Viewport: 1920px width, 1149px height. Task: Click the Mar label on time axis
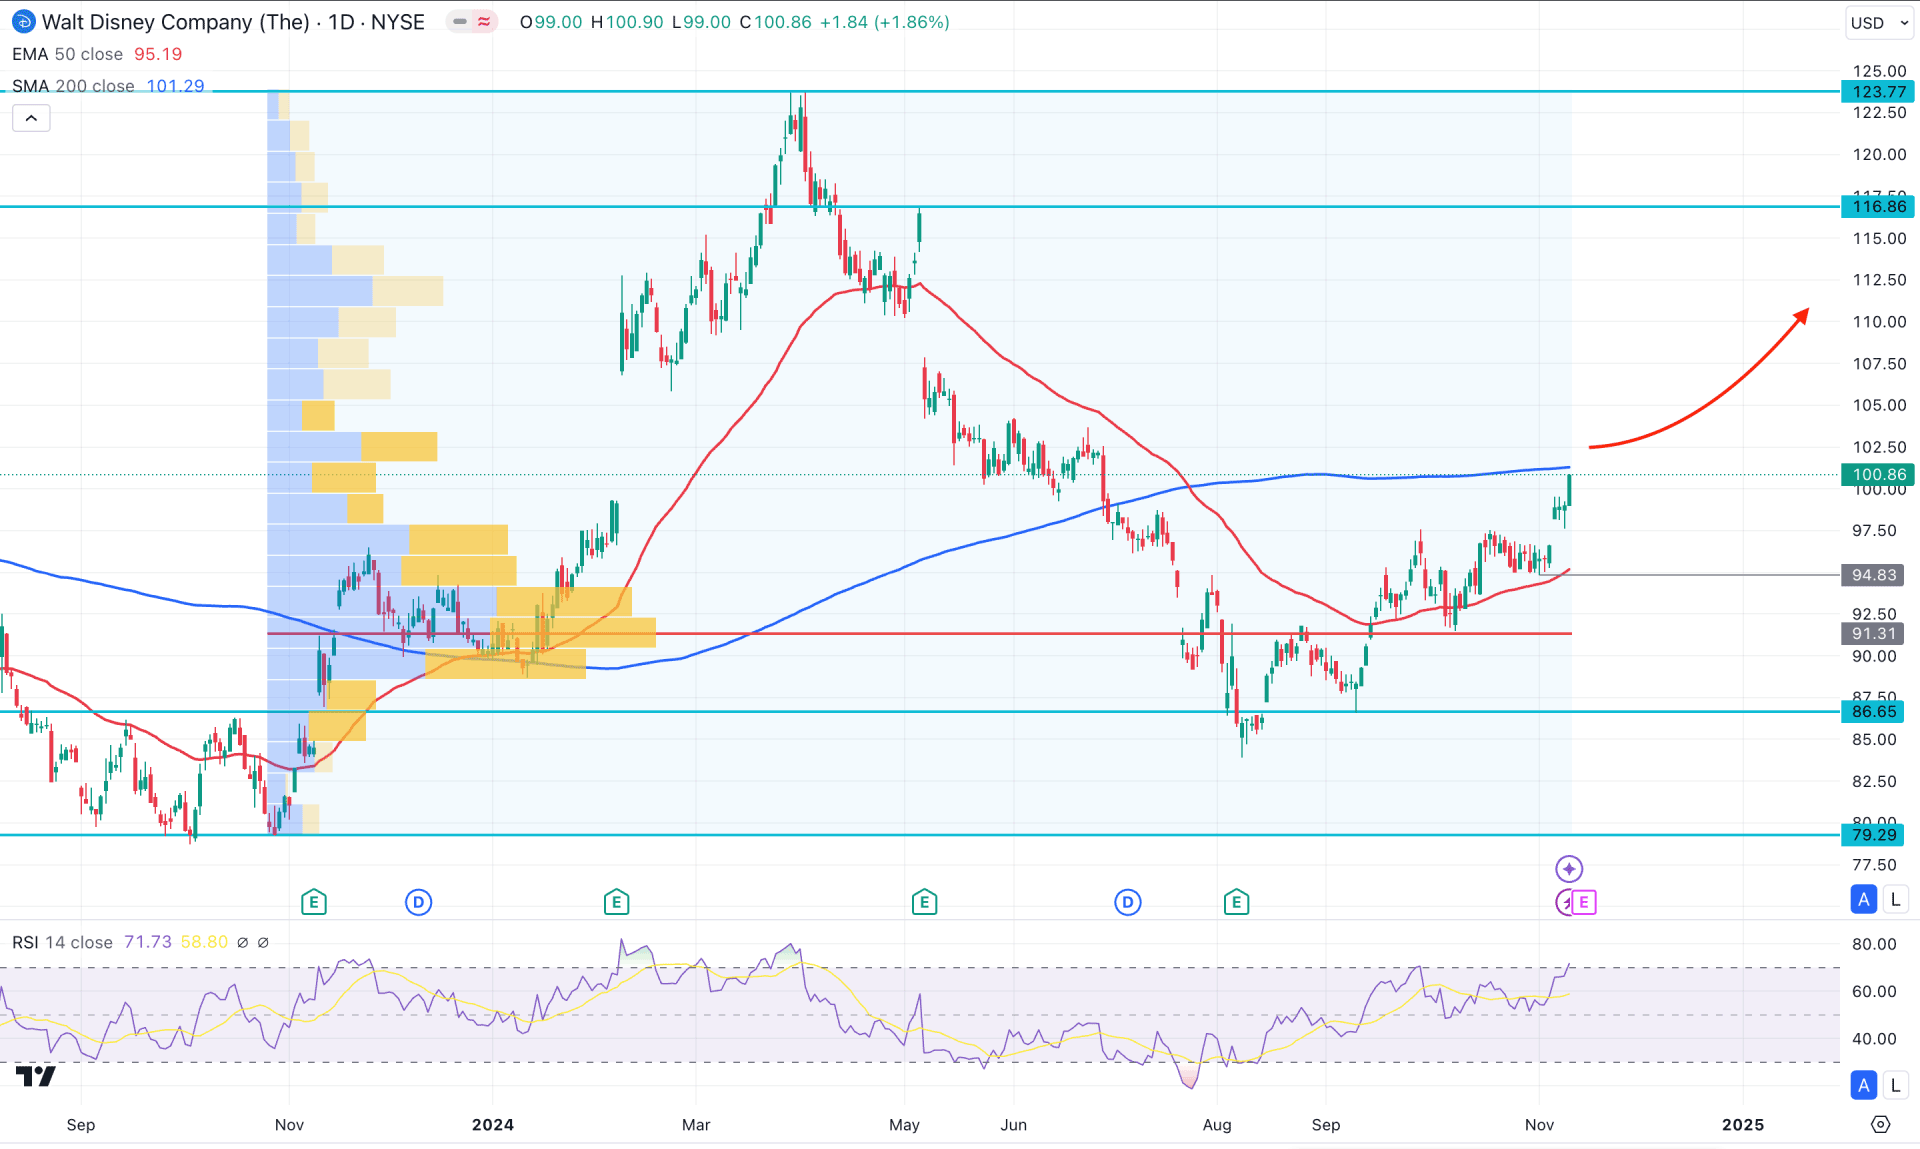click(696, 1124)
